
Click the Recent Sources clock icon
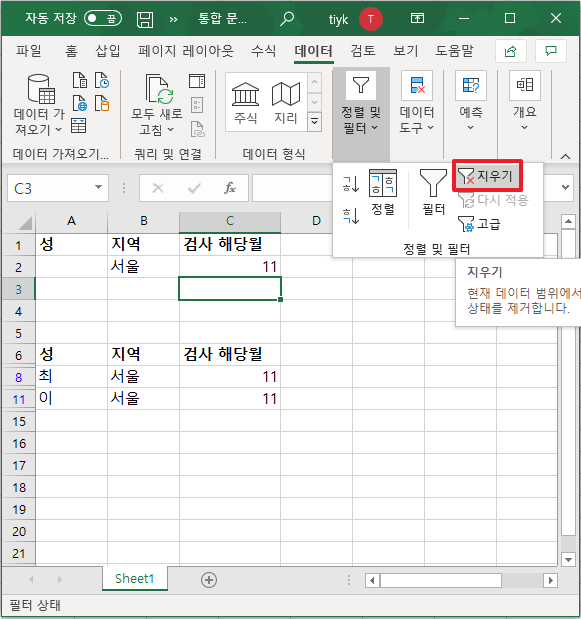click(102, 80)
